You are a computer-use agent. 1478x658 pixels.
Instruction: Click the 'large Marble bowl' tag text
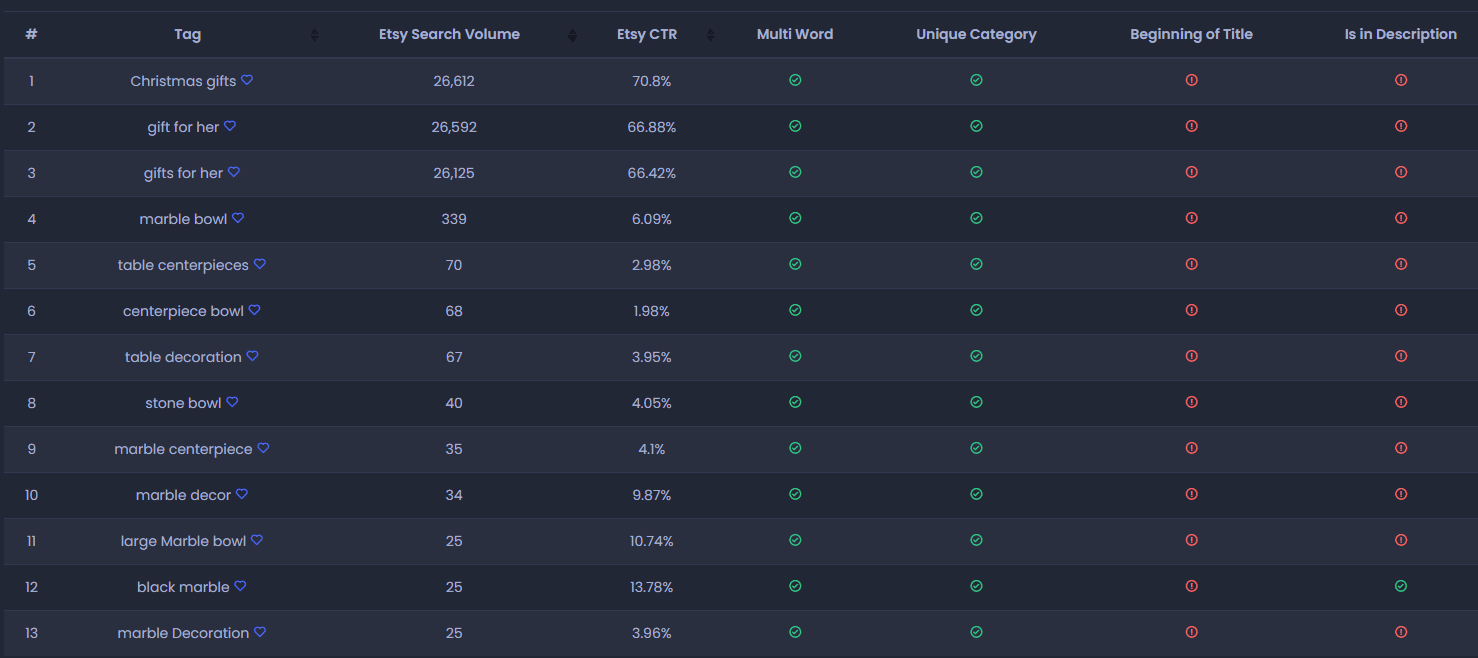[x=183, y=541]
